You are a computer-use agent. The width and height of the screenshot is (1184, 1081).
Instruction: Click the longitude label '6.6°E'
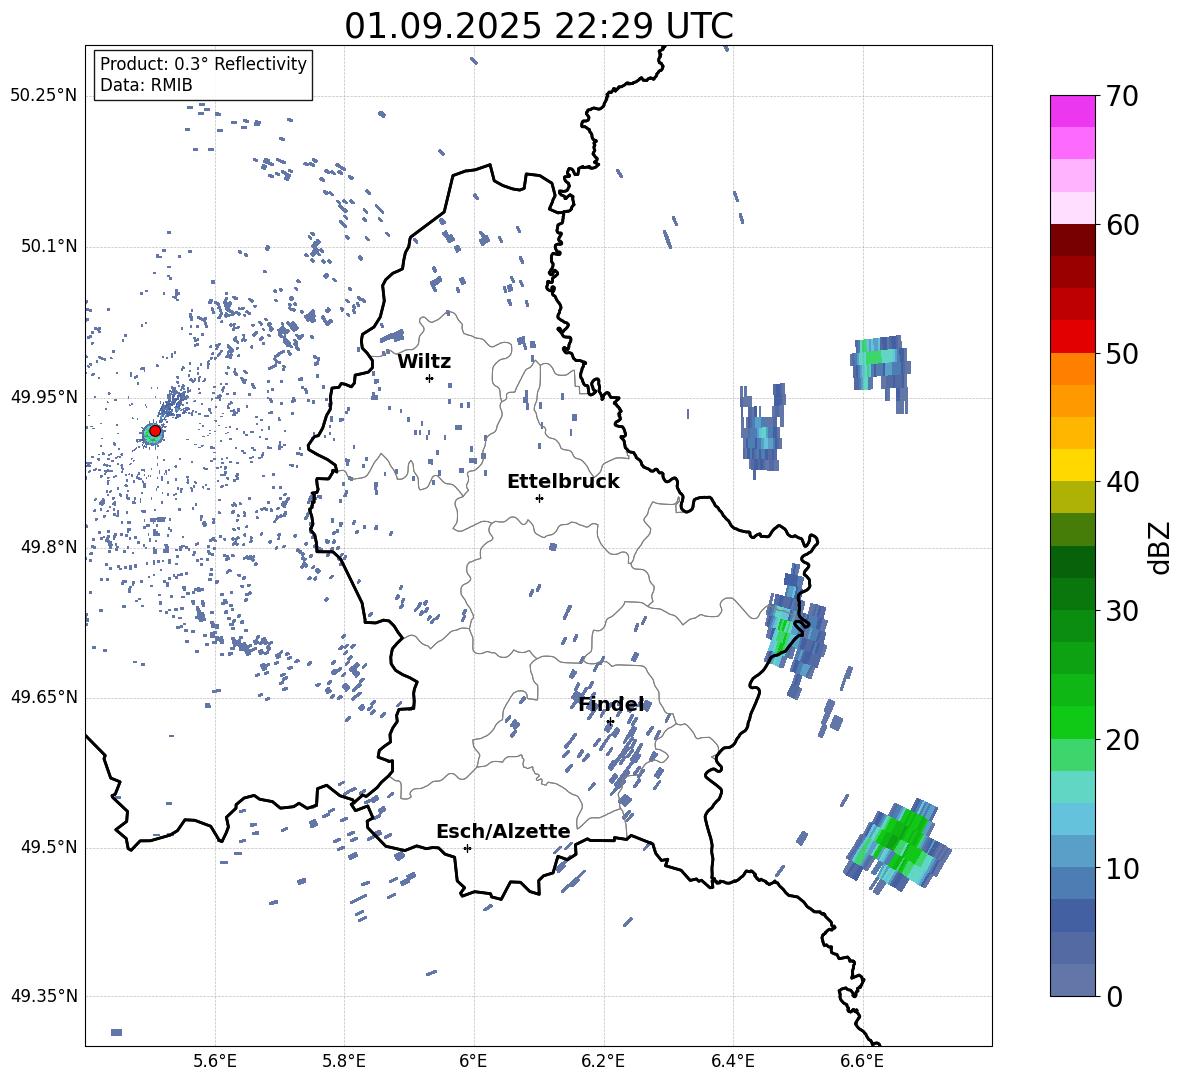pos(862,1061)
